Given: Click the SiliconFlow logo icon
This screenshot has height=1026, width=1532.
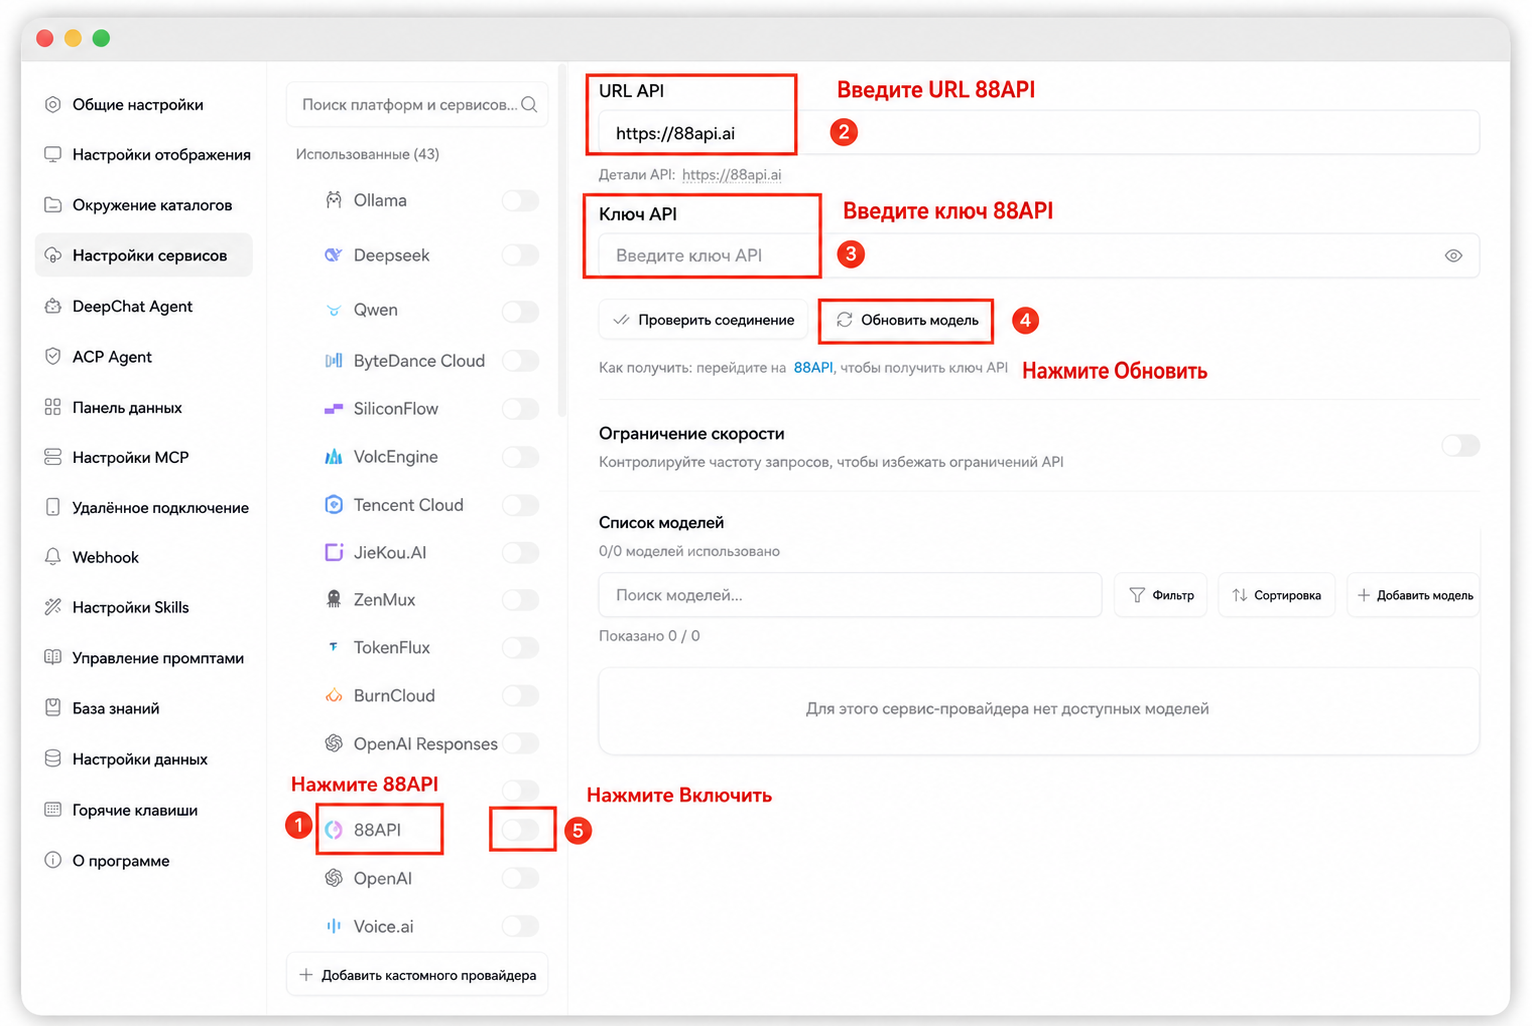Looking at the screenshot, I should (x=334, y=408).
